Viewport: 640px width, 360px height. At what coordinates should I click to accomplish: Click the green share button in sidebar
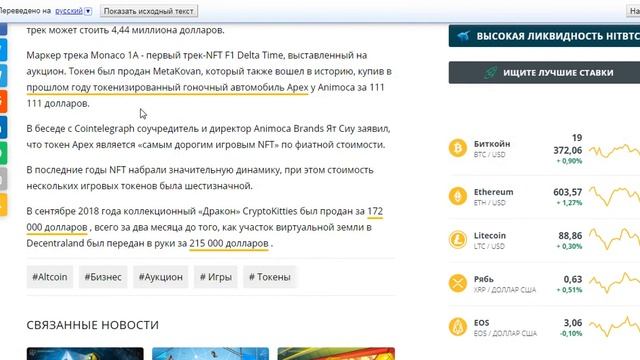tap(3, 153)
